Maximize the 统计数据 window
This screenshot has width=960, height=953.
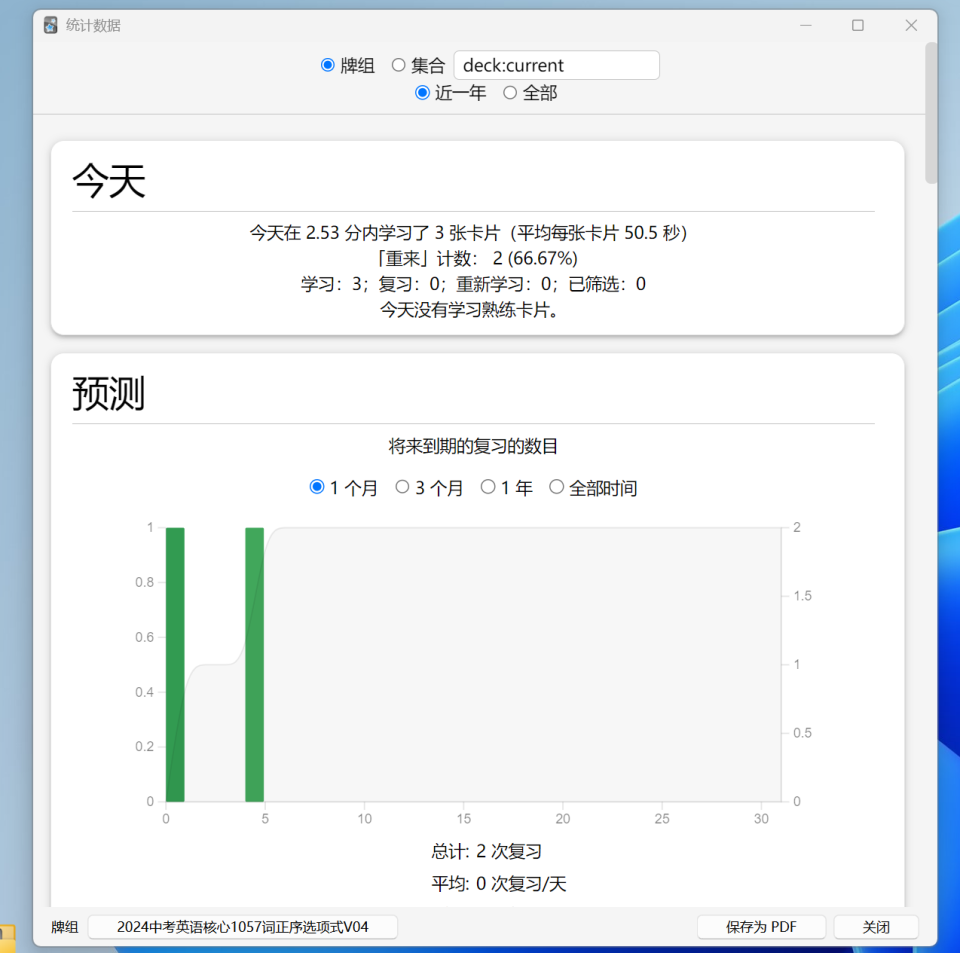click(x=858, y=25)
